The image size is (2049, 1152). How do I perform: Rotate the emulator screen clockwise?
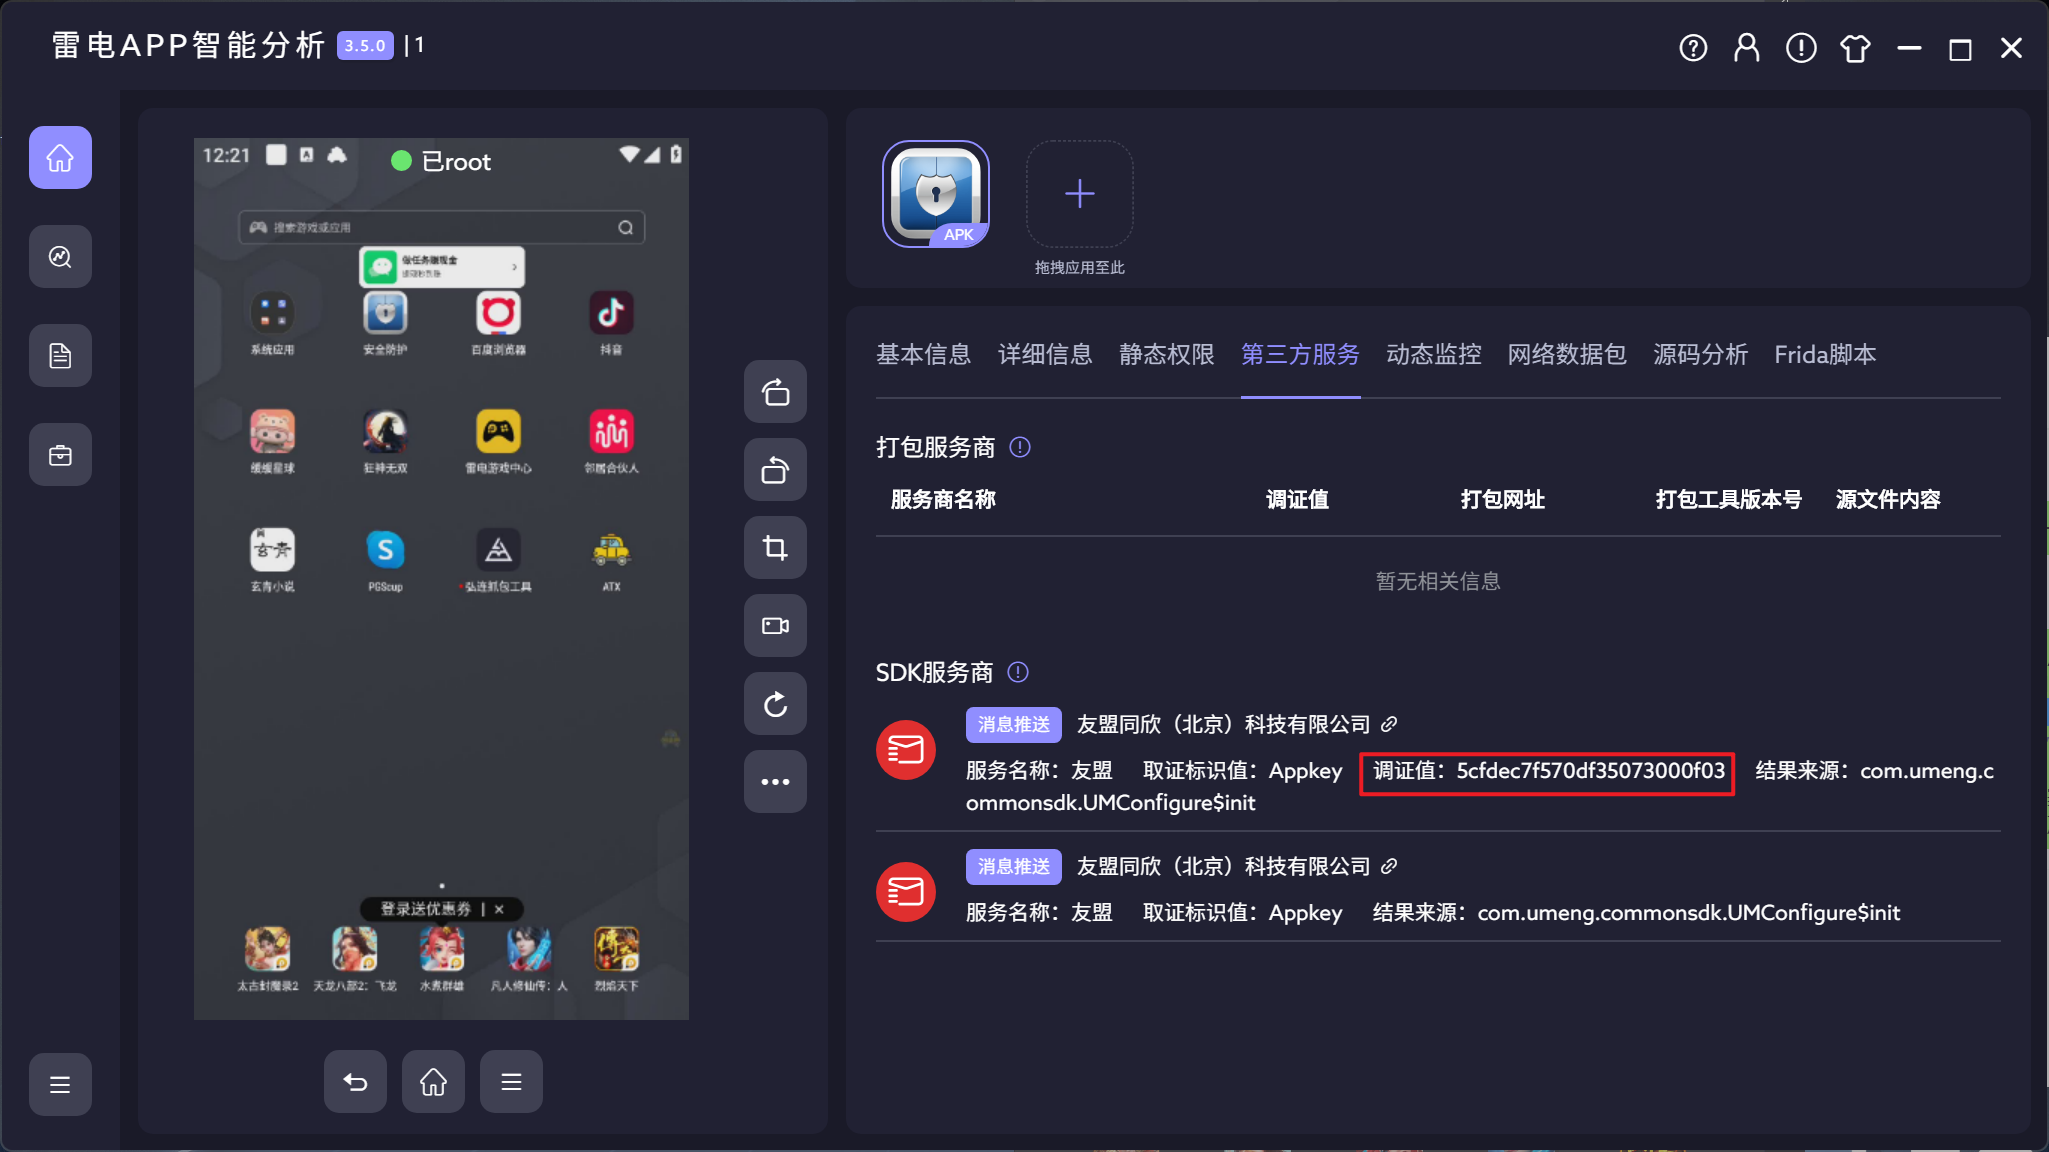[x=774, y=392]
